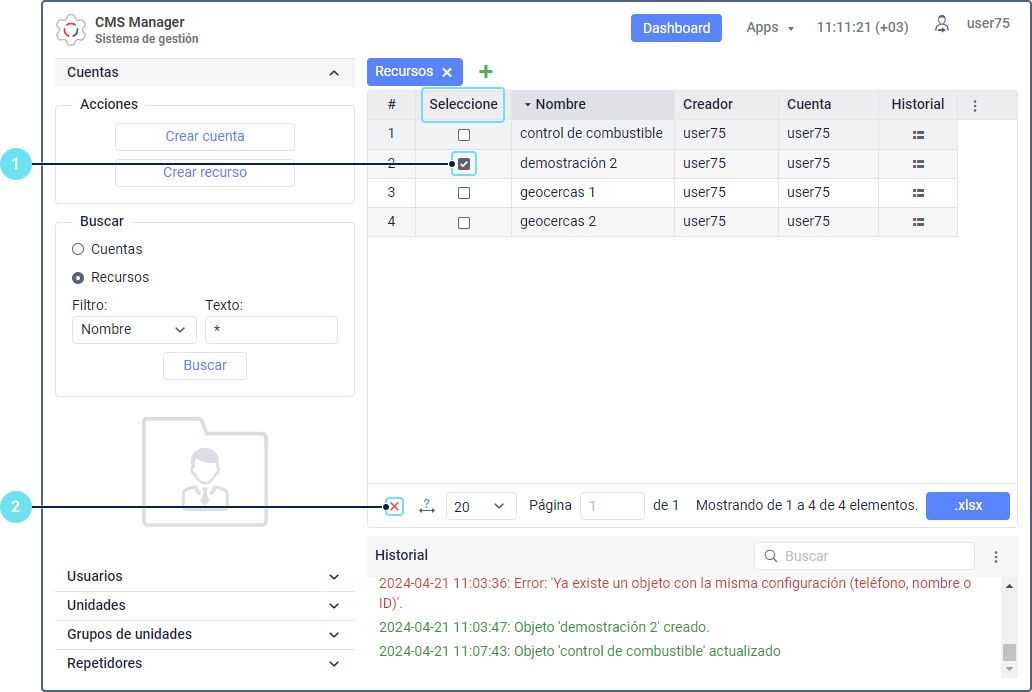The height and width of the screenshot is (692, 1032).
Task: Check the 'control de combustible' checkbox
Action: [x=464, y=134]
